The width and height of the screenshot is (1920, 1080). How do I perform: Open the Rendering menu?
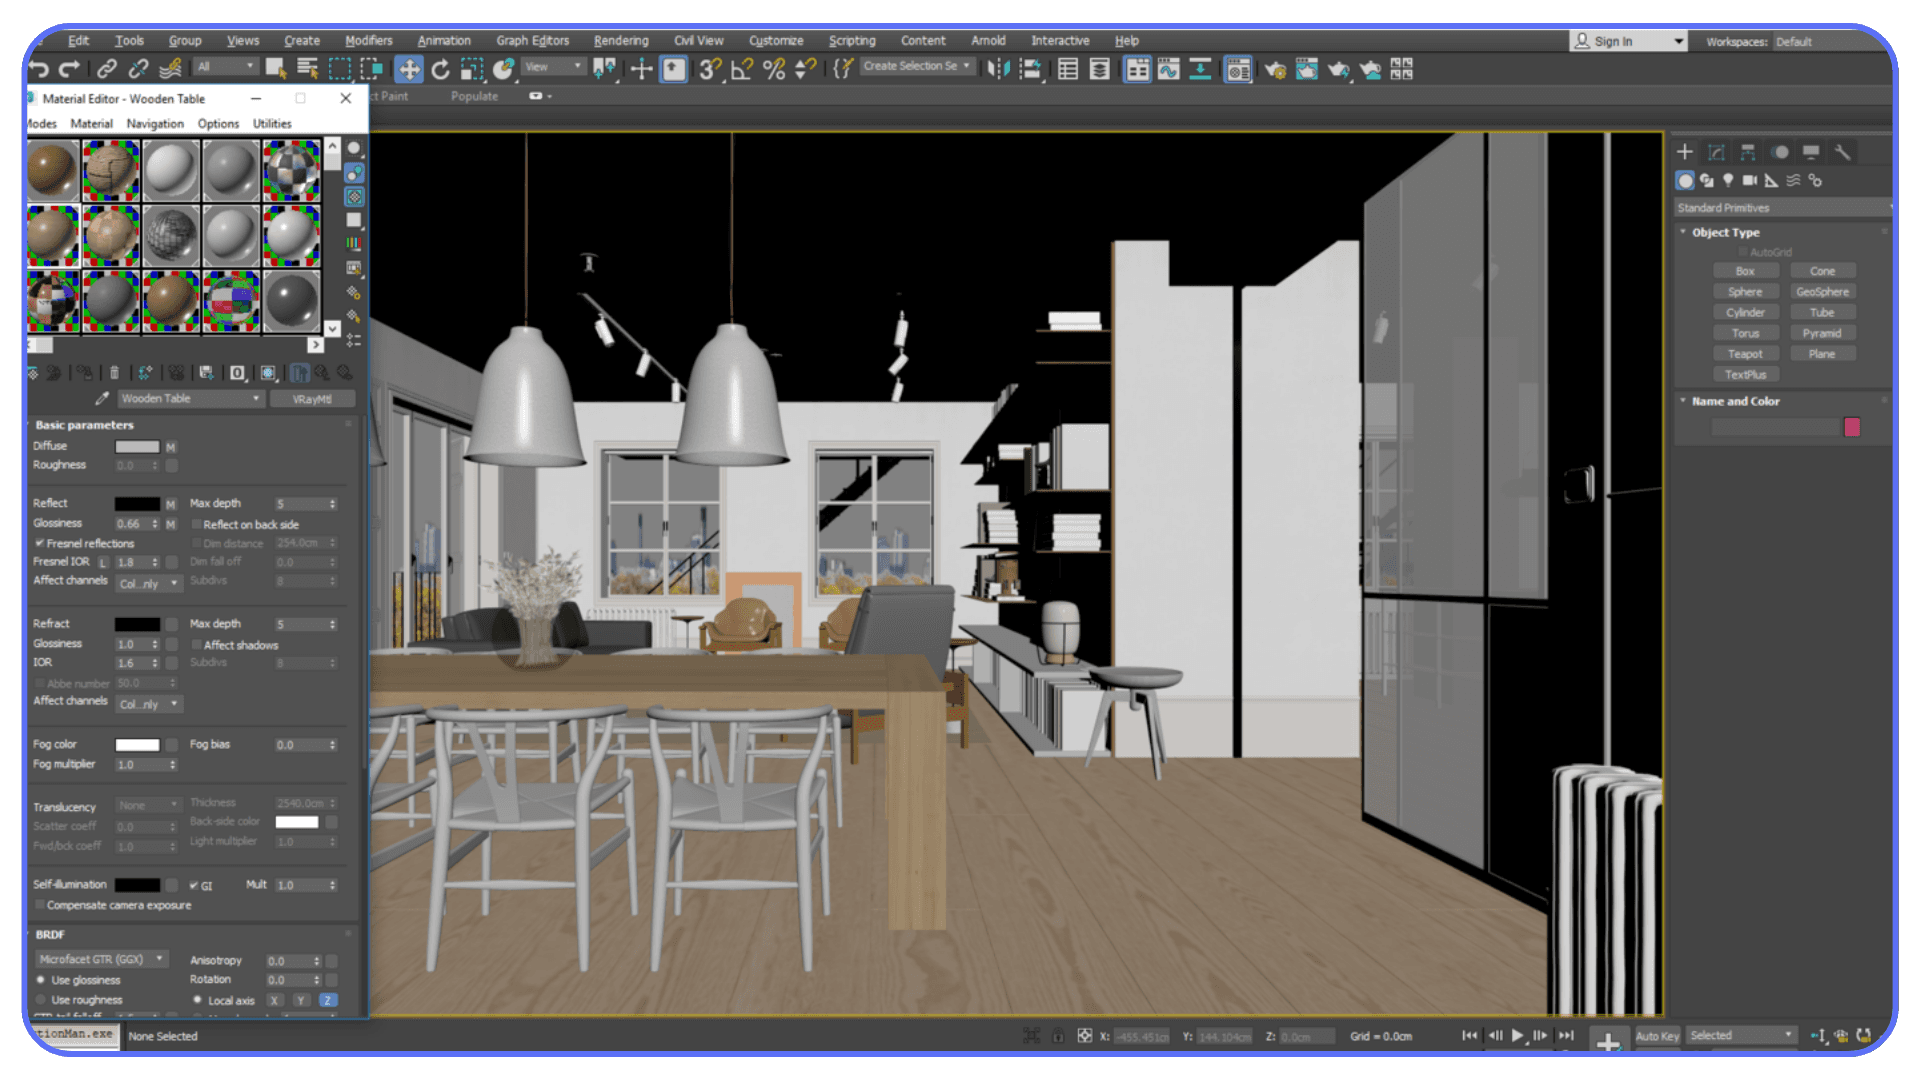coord(620,41)
